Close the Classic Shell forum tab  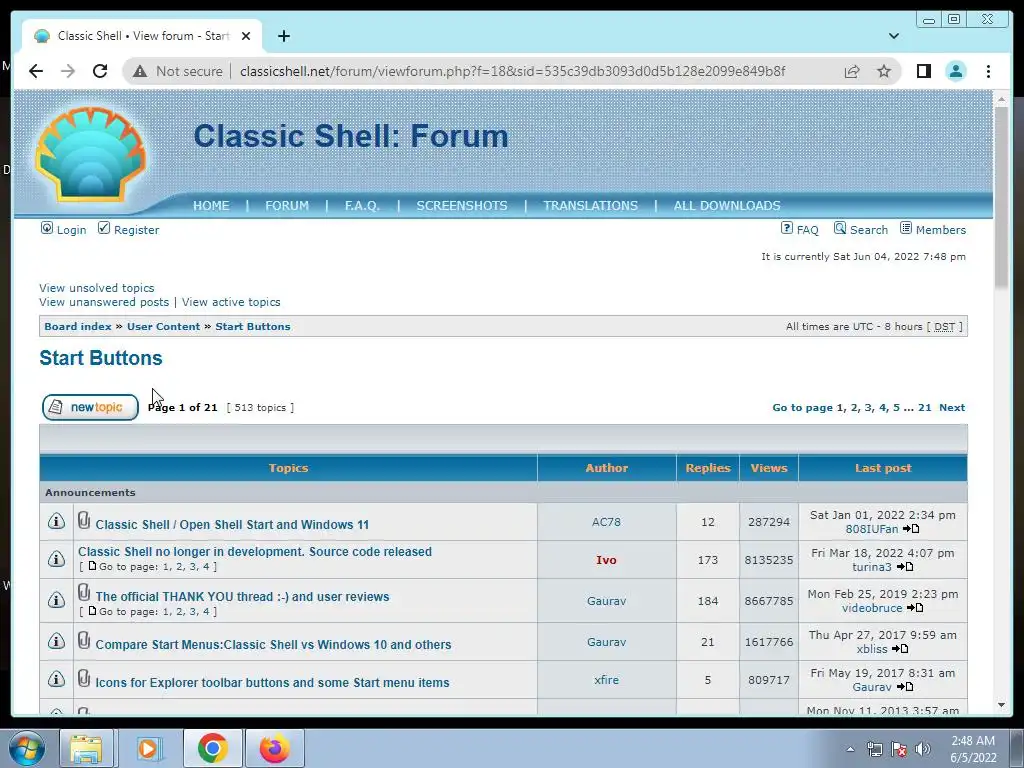(246, 36)
